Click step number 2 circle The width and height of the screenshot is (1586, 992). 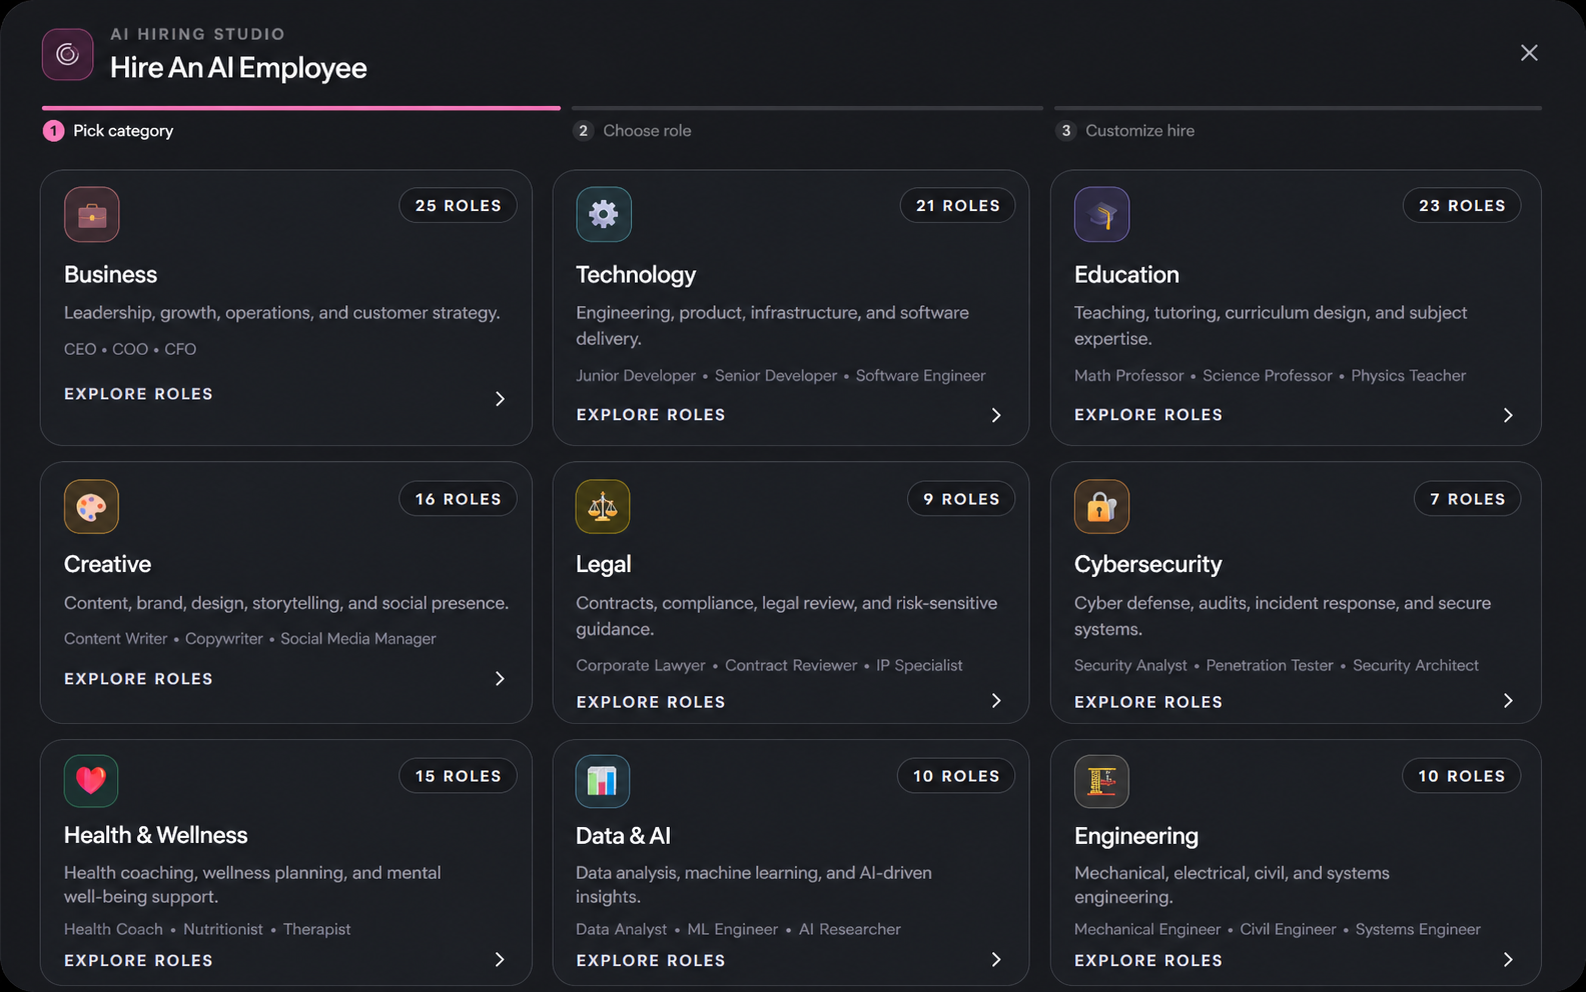tap(583, 131)
